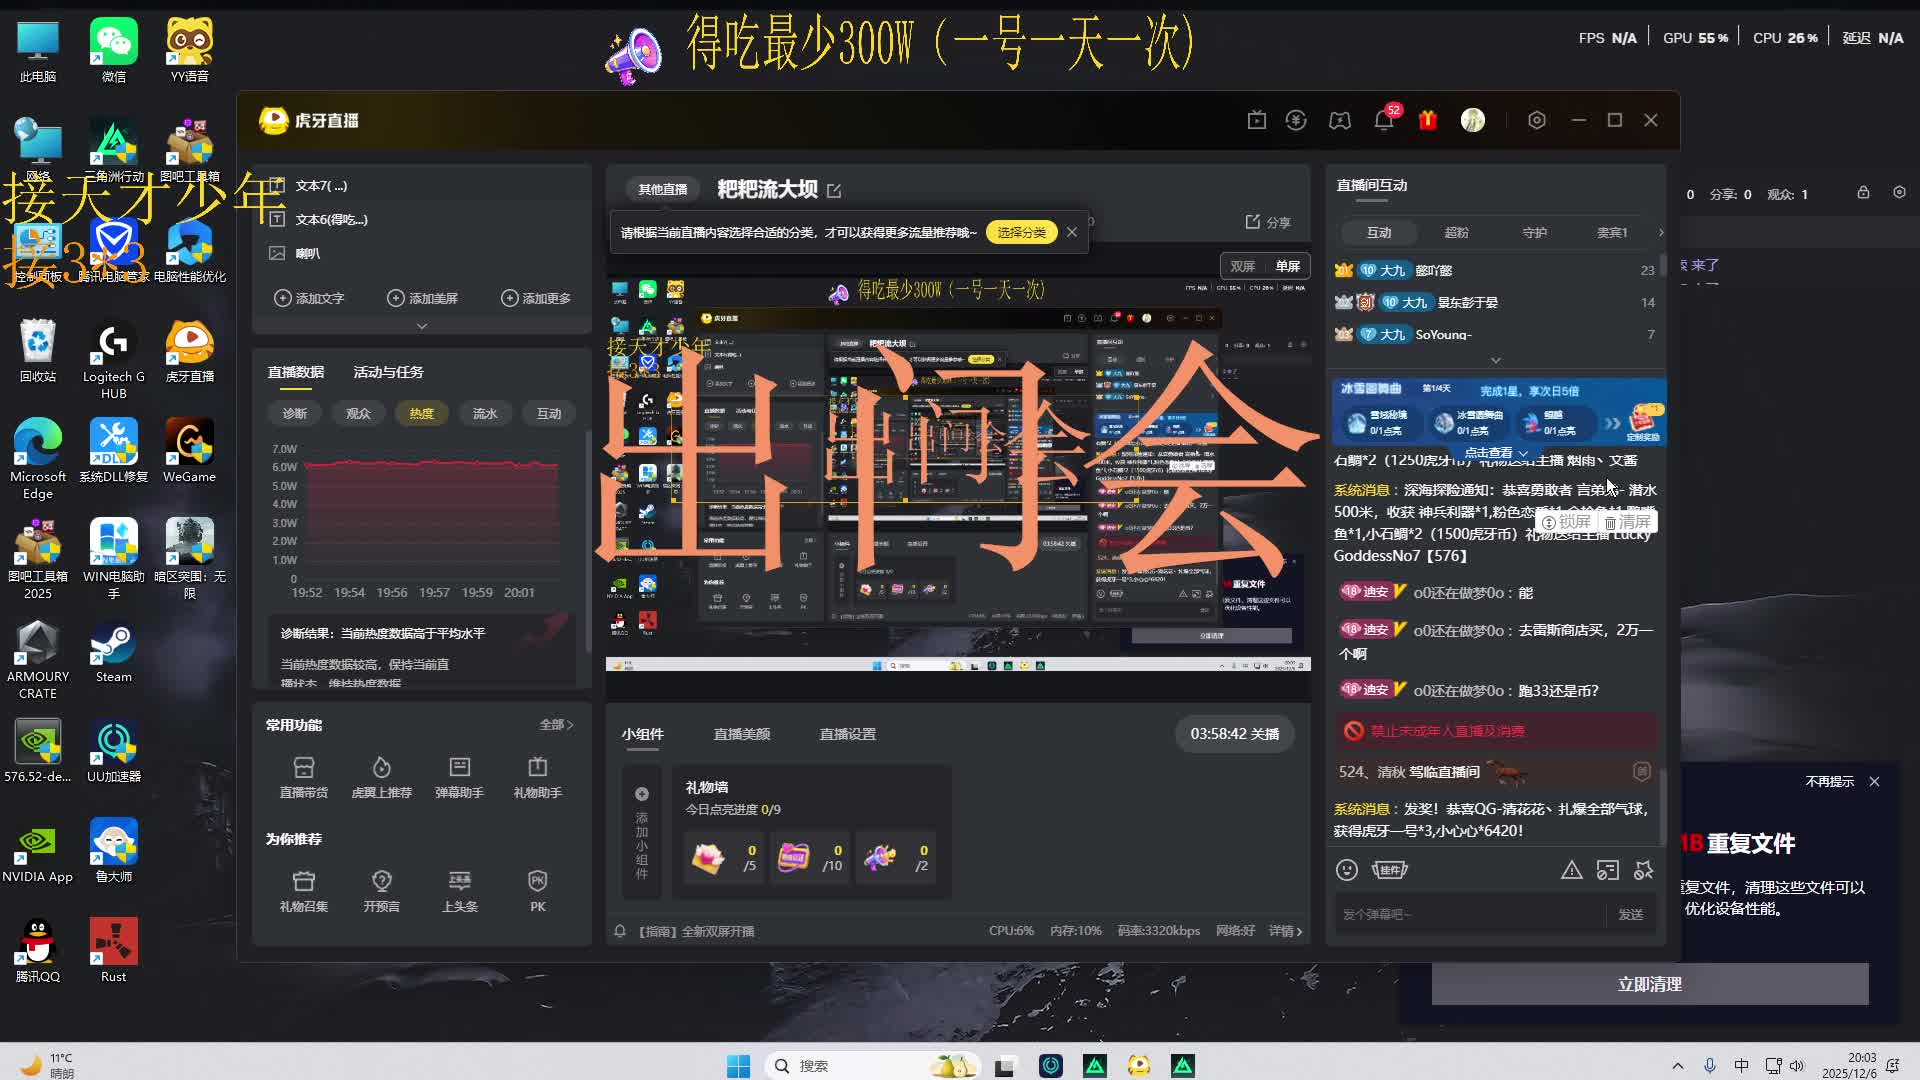Screen dimensions: 1920x1080
Task: Open the notification bell with 52 badge
Action: tap(1384, 120)
